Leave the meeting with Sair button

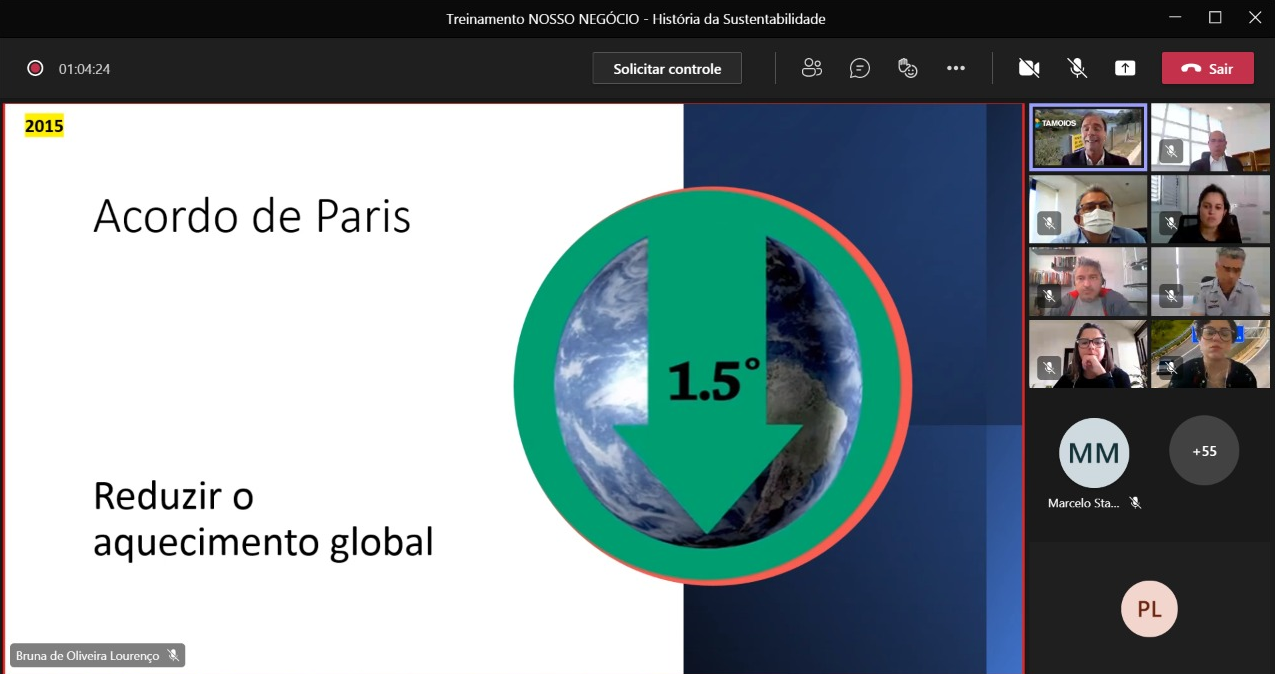click(x=1207, y=68)
